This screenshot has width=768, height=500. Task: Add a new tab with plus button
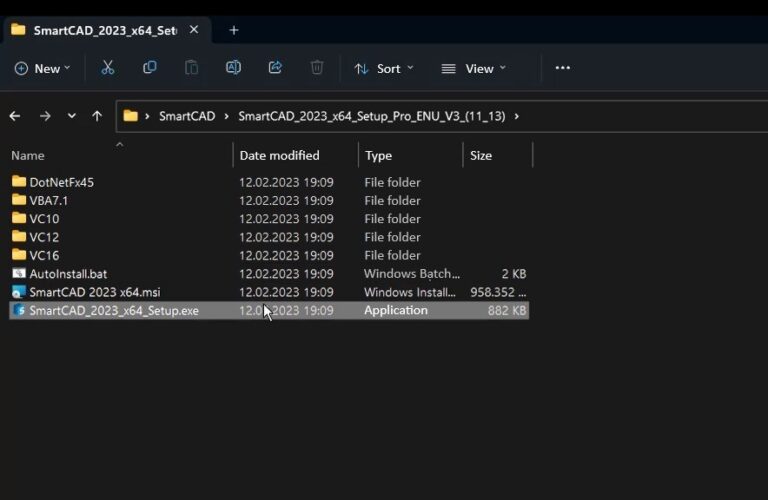click(x=234, y=30)
